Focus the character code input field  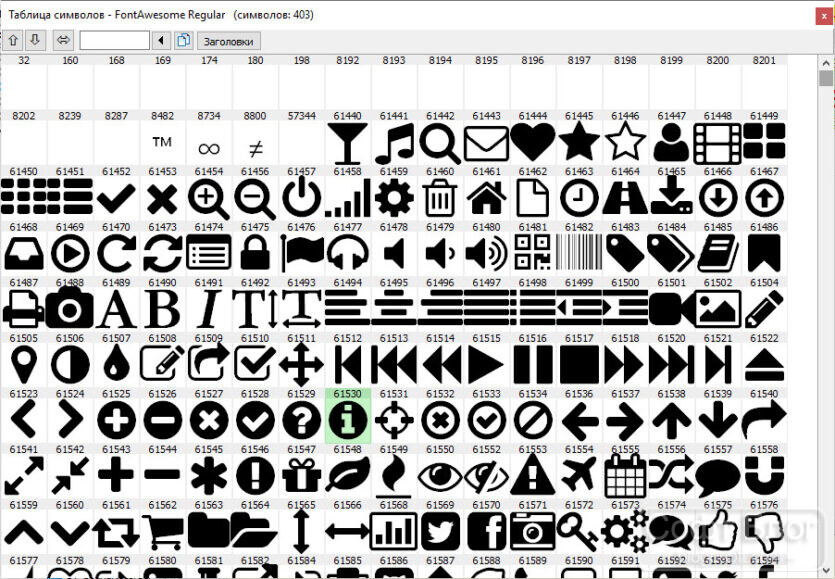114,40
